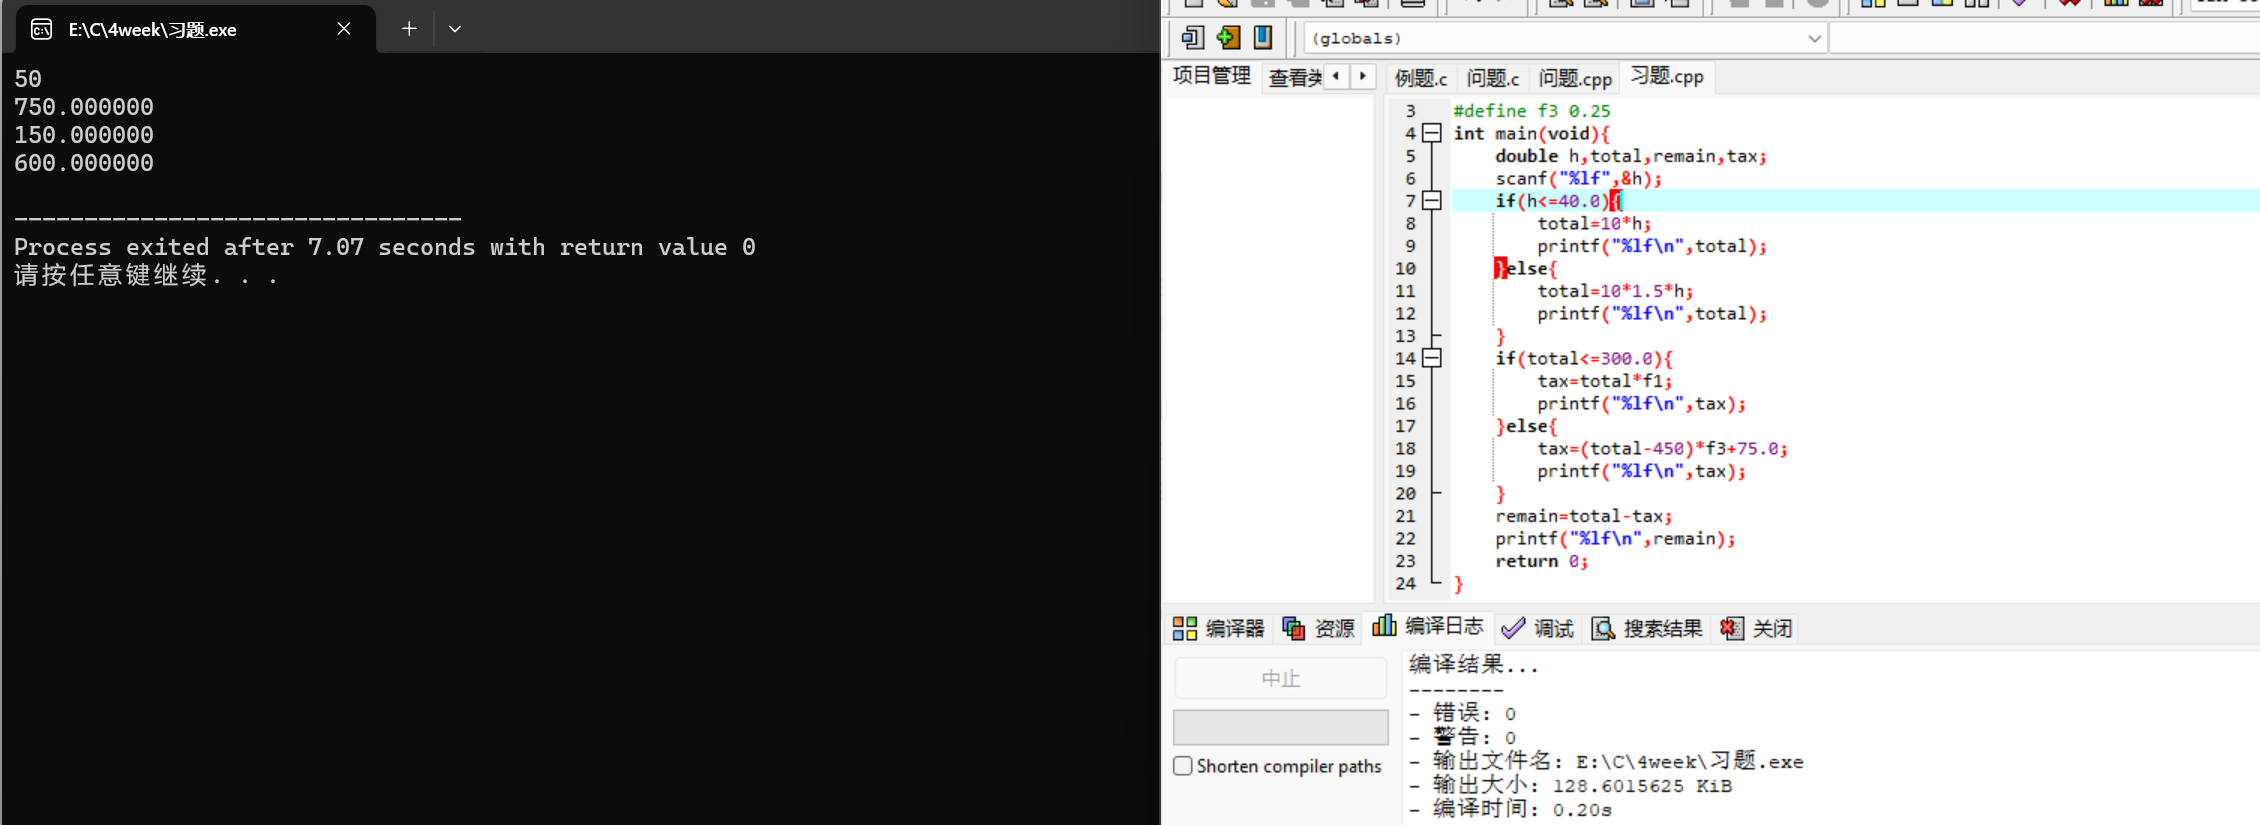Open the 编译器 bottom tab

[1218, 628]
